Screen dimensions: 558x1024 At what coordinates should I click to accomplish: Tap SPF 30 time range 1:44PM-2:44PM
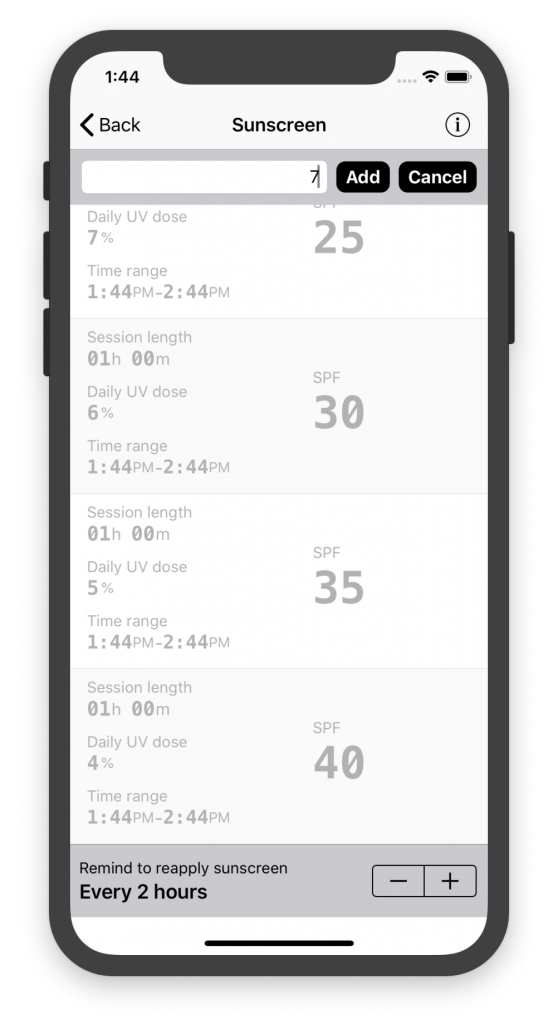[158, 466]
